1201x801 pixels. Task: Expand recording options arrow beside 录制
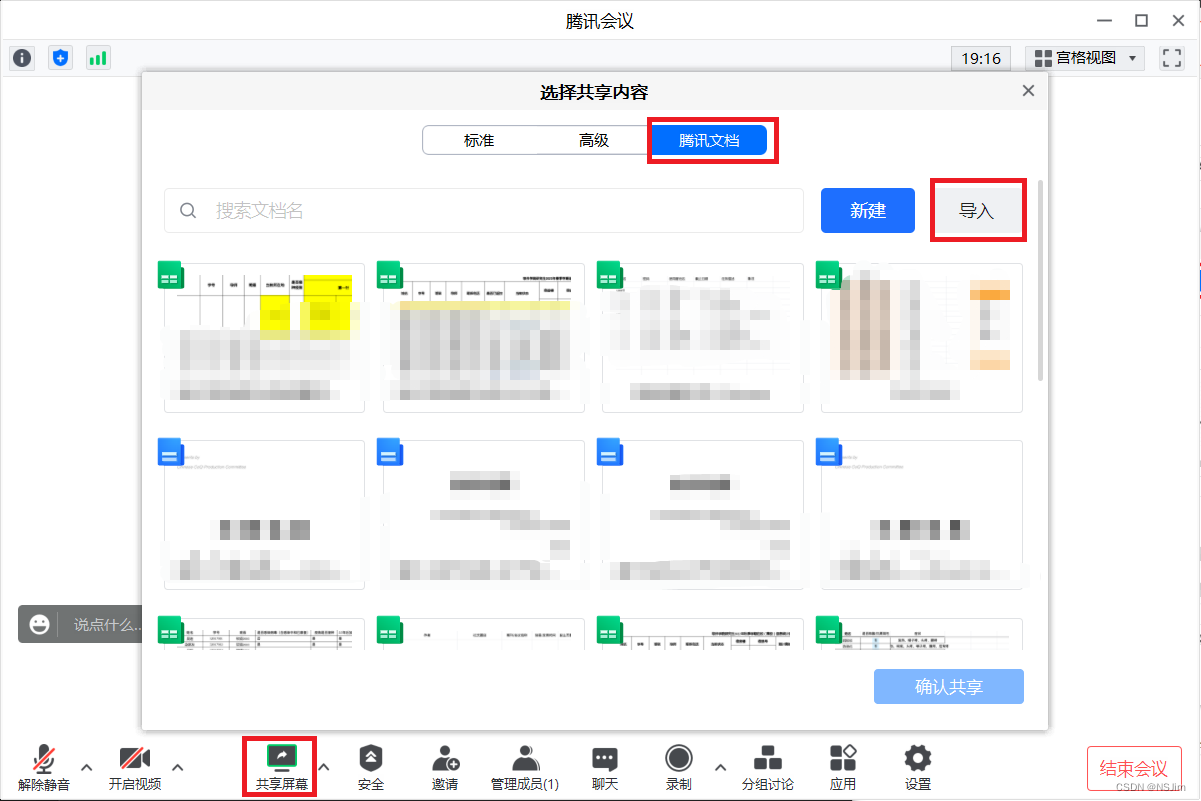[720, 767]
